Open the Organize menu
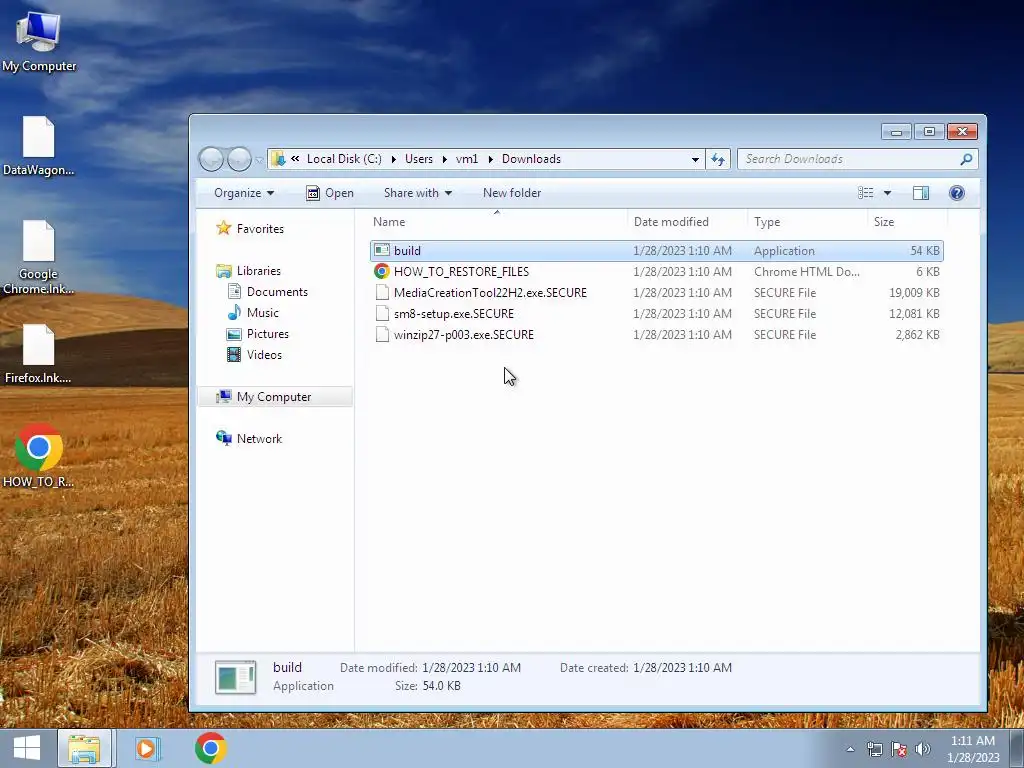This screenshot has width=1024, height=768. (x=244, y=193)
